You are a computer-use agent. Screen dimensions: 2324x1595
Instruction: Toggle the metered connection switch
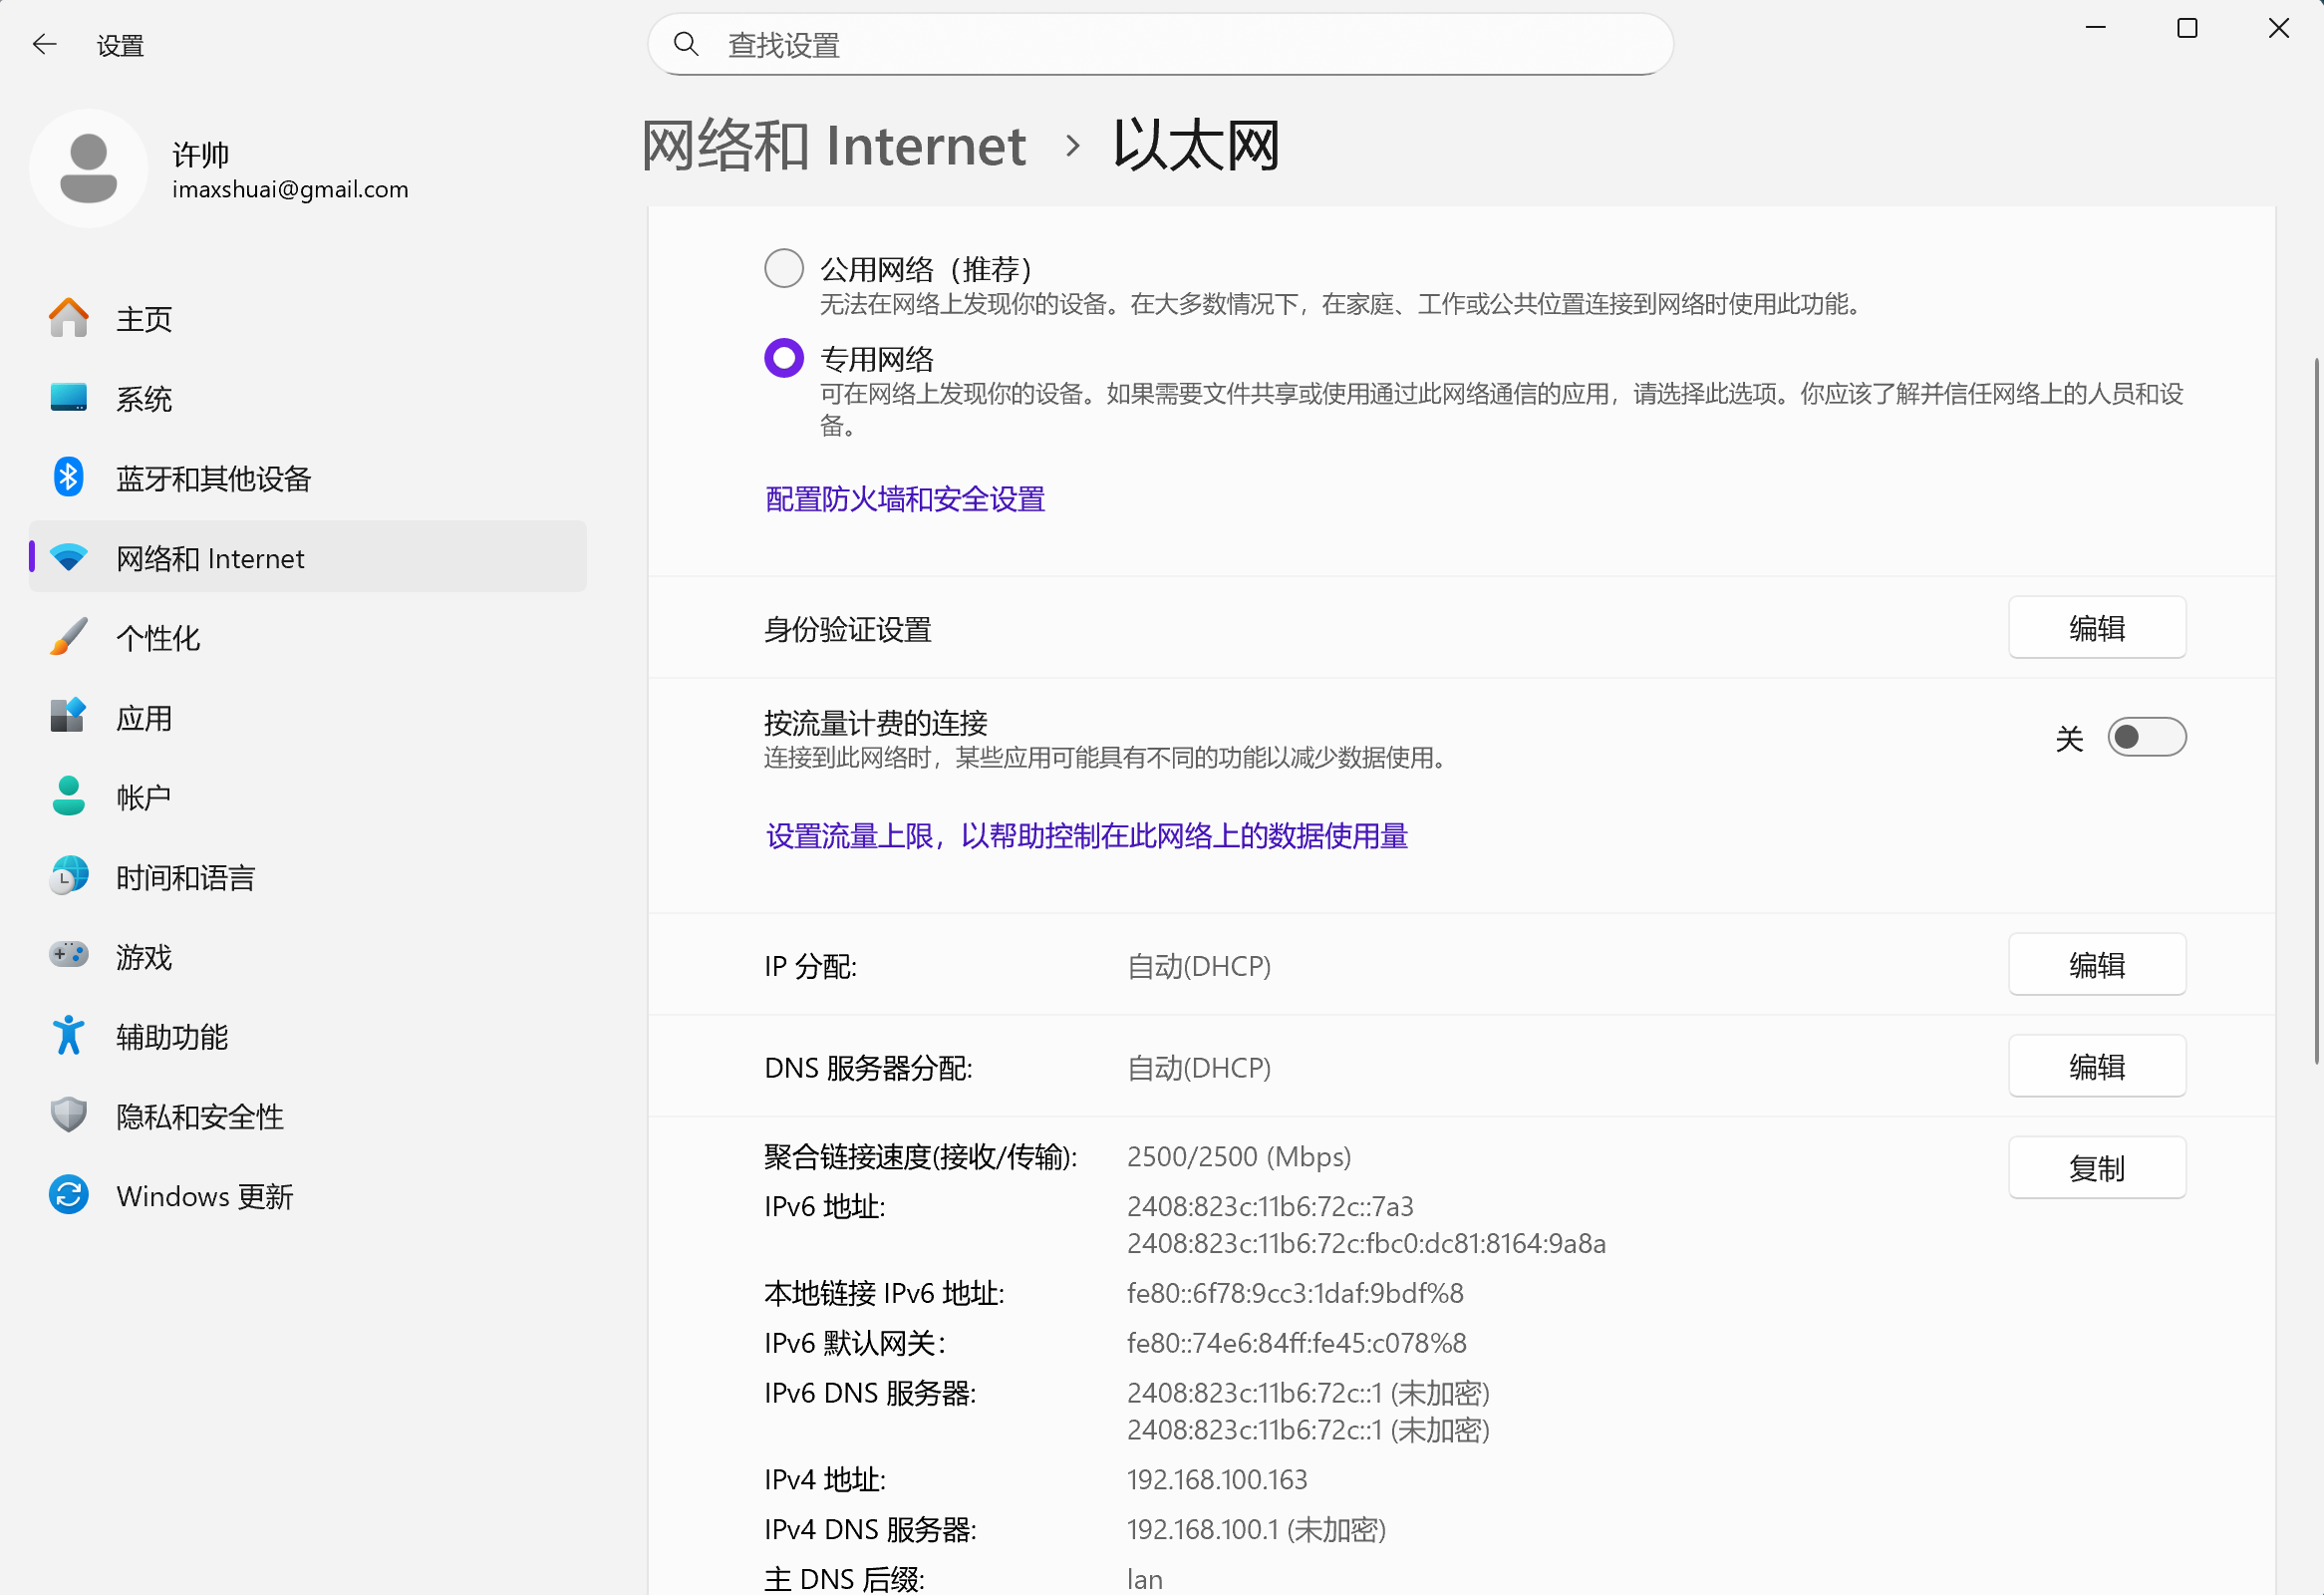(x=2146, y=738)
